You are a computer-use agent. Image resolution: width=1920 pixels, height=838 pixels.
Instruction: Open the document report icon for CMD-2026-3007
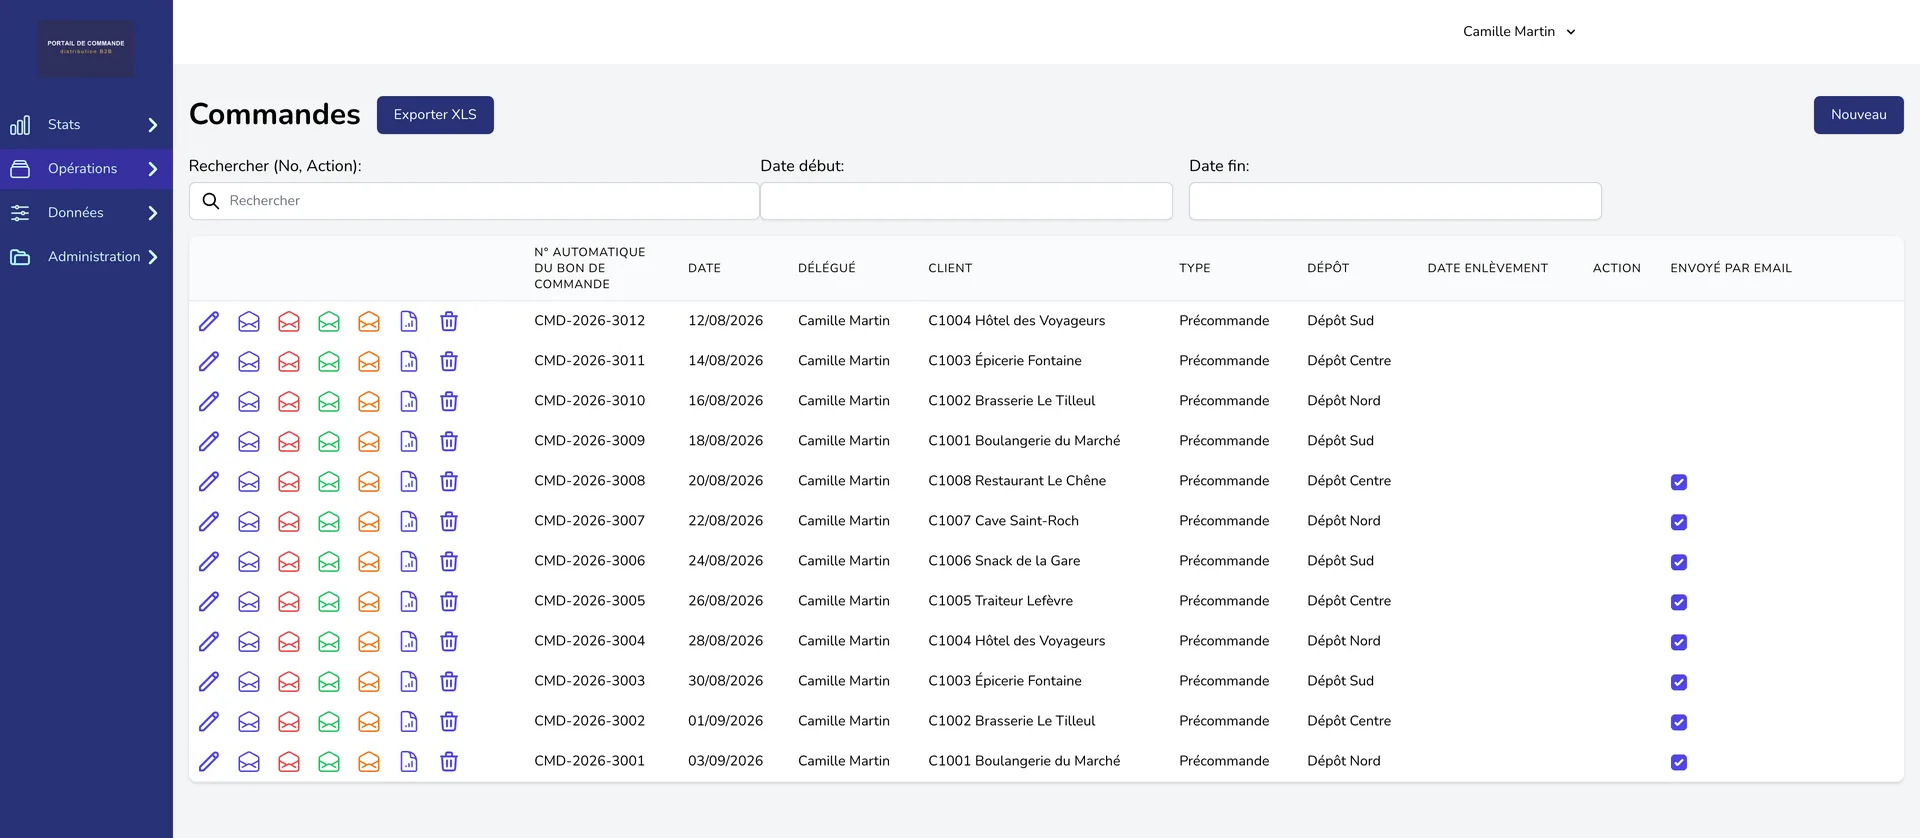click(x=409, y=521)
